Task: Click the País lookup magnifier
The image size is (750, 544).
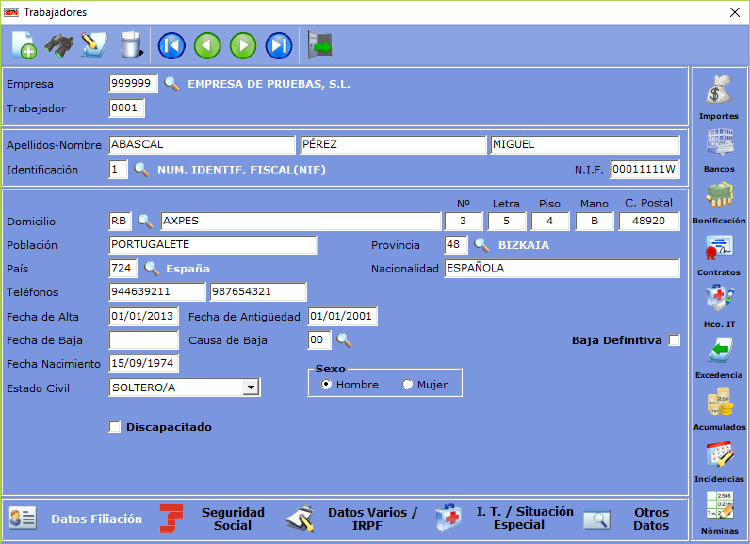Action: tap(152, 268)
